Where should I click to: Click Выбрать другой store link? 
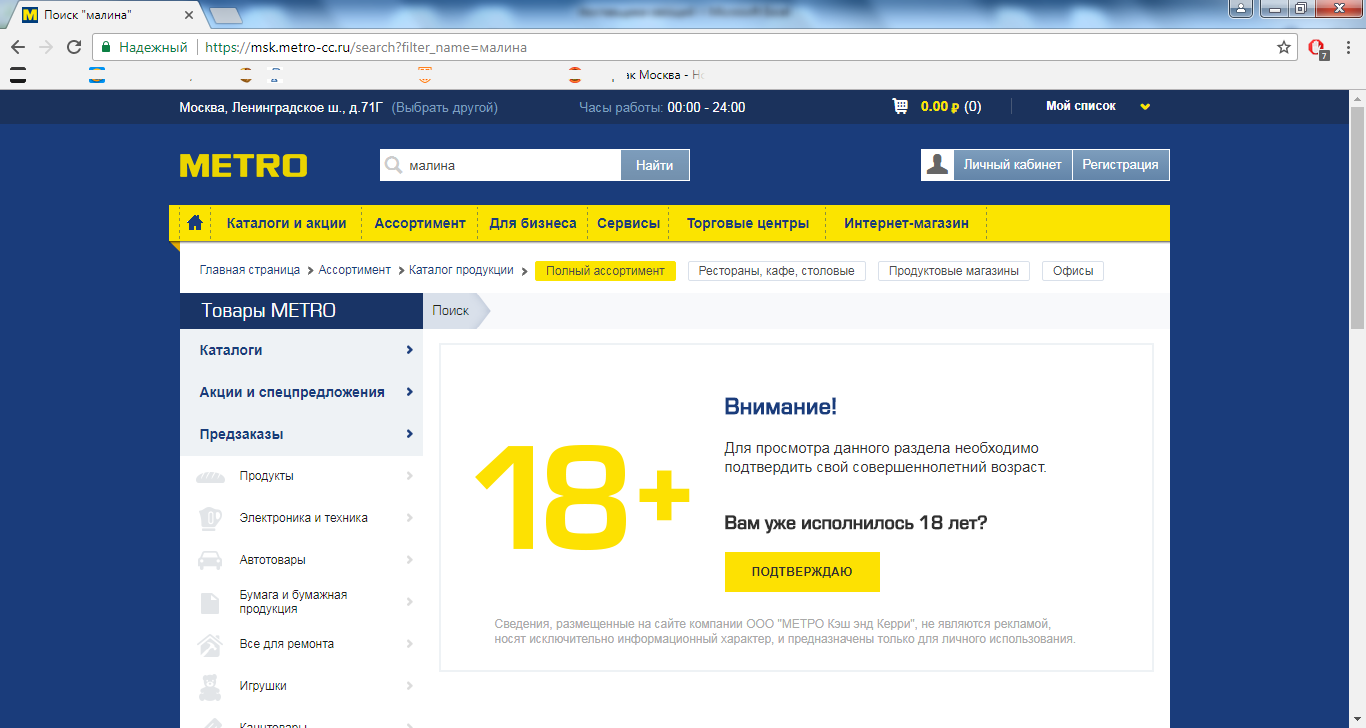(444, 107)
